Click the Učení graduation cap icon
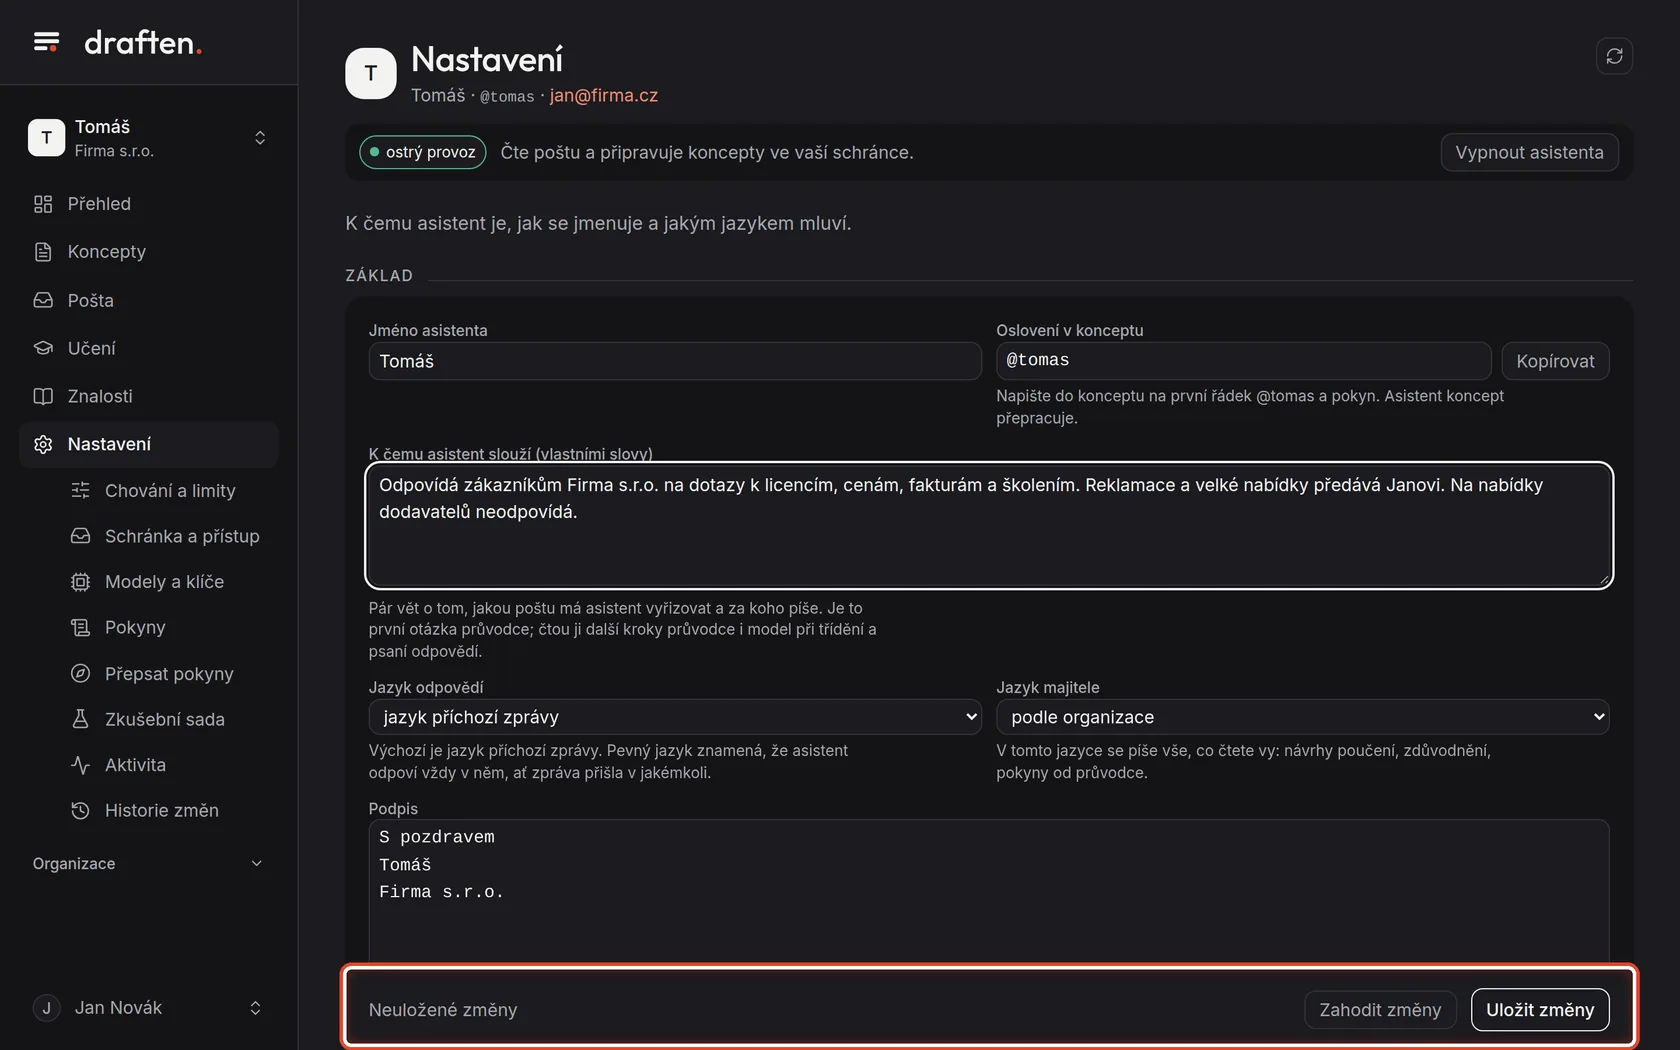This screenshot has height=1050, width=1680. point(43,348)
